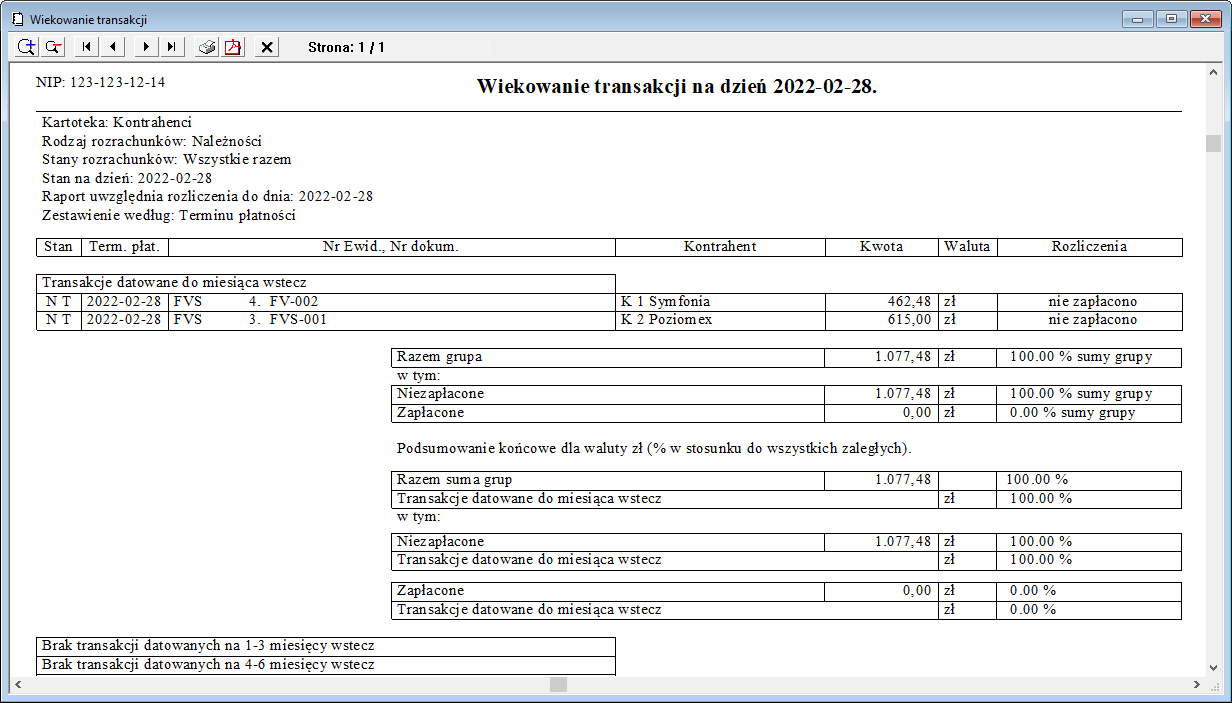This screenshot has height=703, width=1232.
Task: Close preview using toolbar X icon
Action: point(267,47)
